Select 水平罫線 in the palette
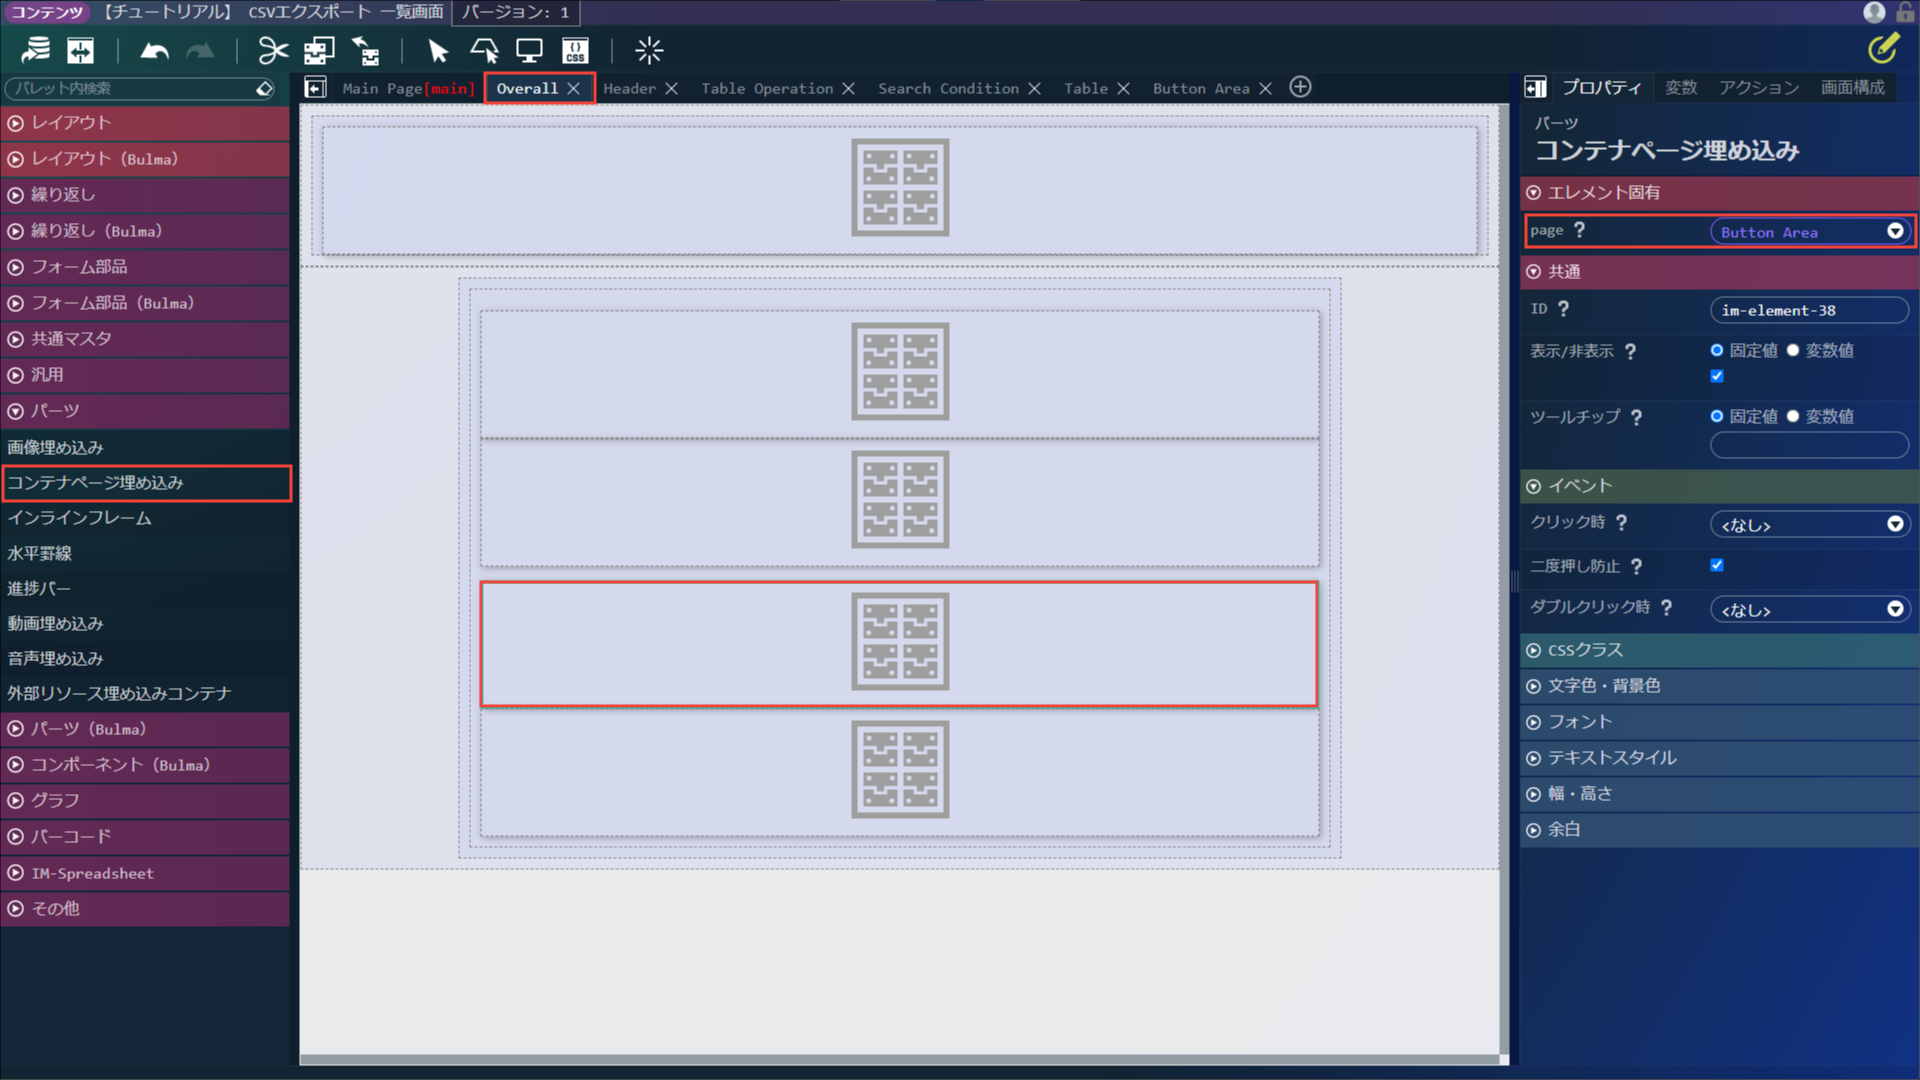The image size is (1920, 1080). click(145, 553)
